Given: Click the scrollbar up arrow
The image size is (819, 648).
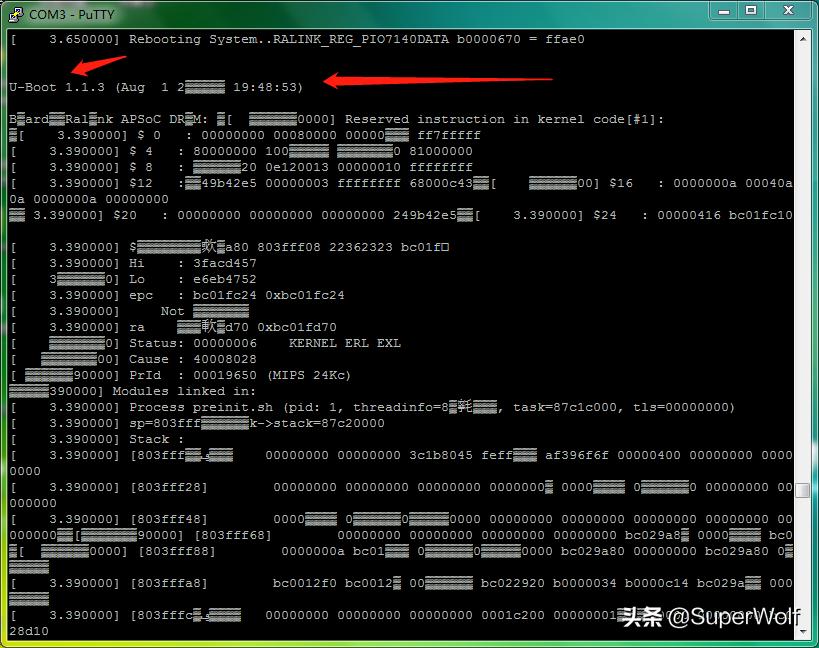Looking at the screenshot, I should click(802, 39).
